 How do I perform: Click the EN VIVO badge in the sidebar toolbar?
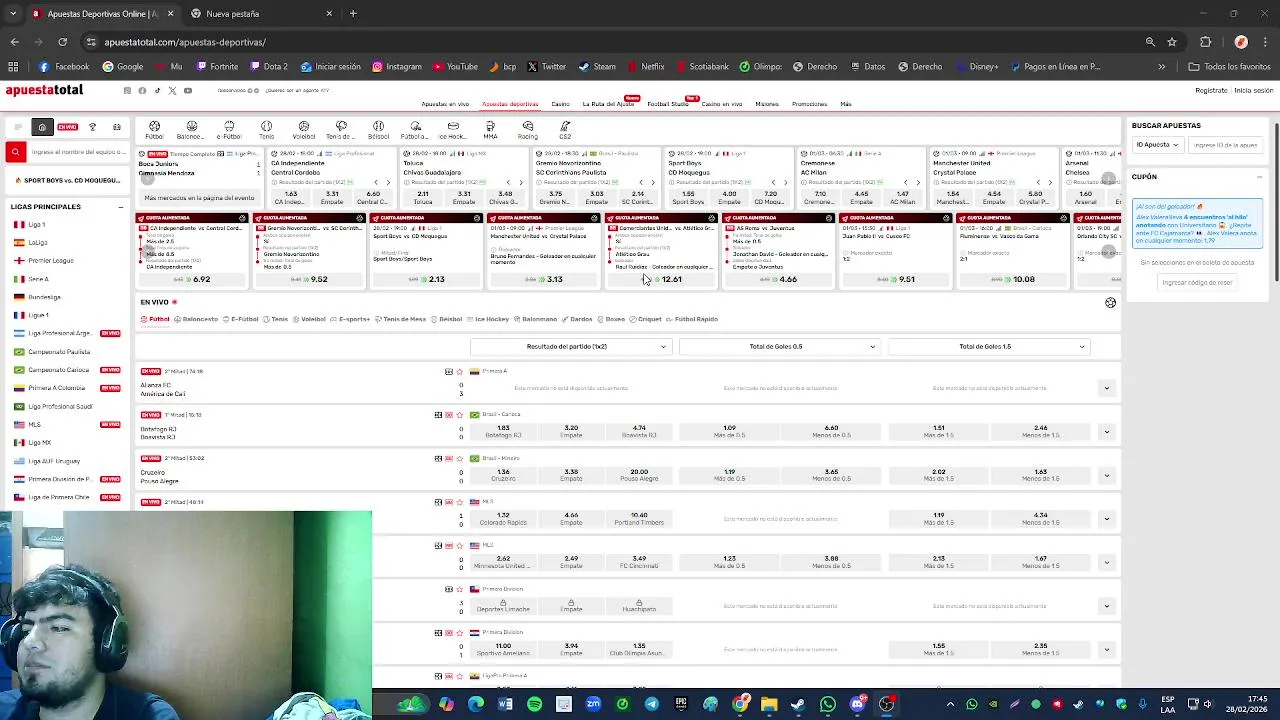pos(67,127)
